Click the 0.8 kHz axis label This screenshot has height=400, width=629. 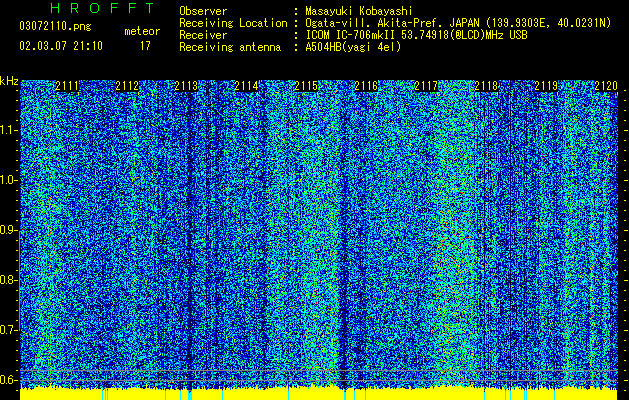8,280
